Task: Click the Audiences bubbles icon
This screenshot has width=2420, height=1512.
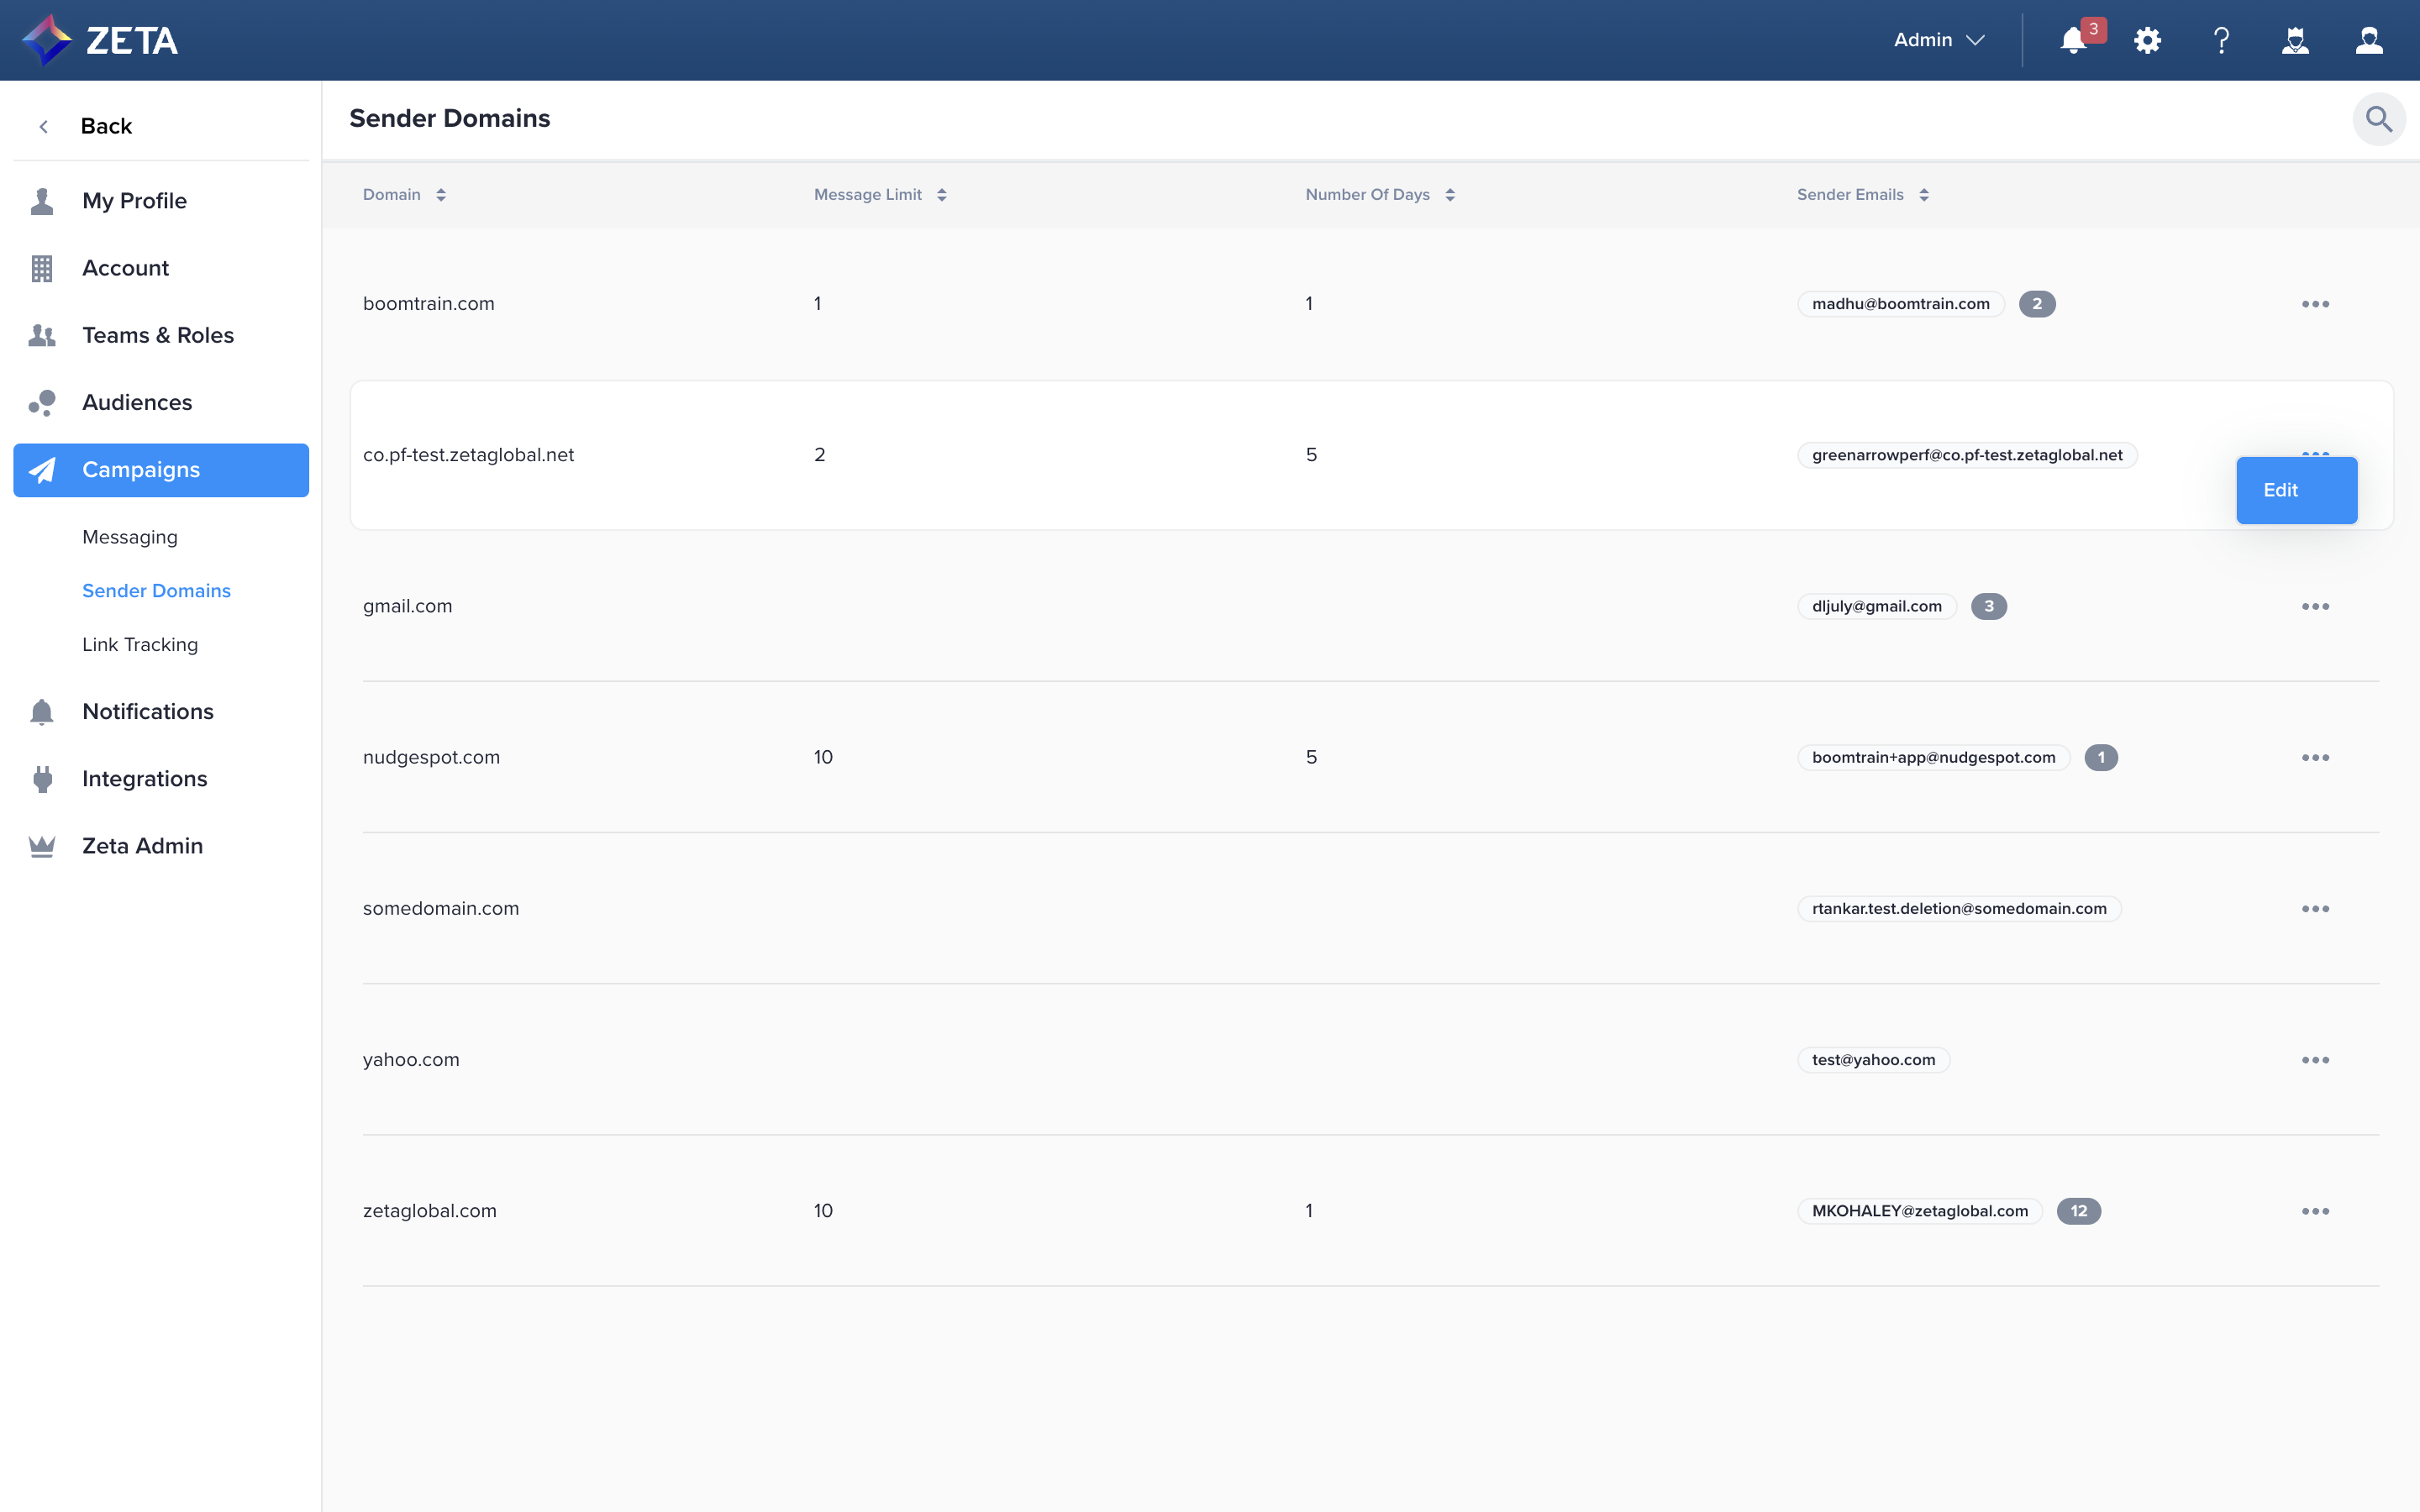Action: pos(42,402)
